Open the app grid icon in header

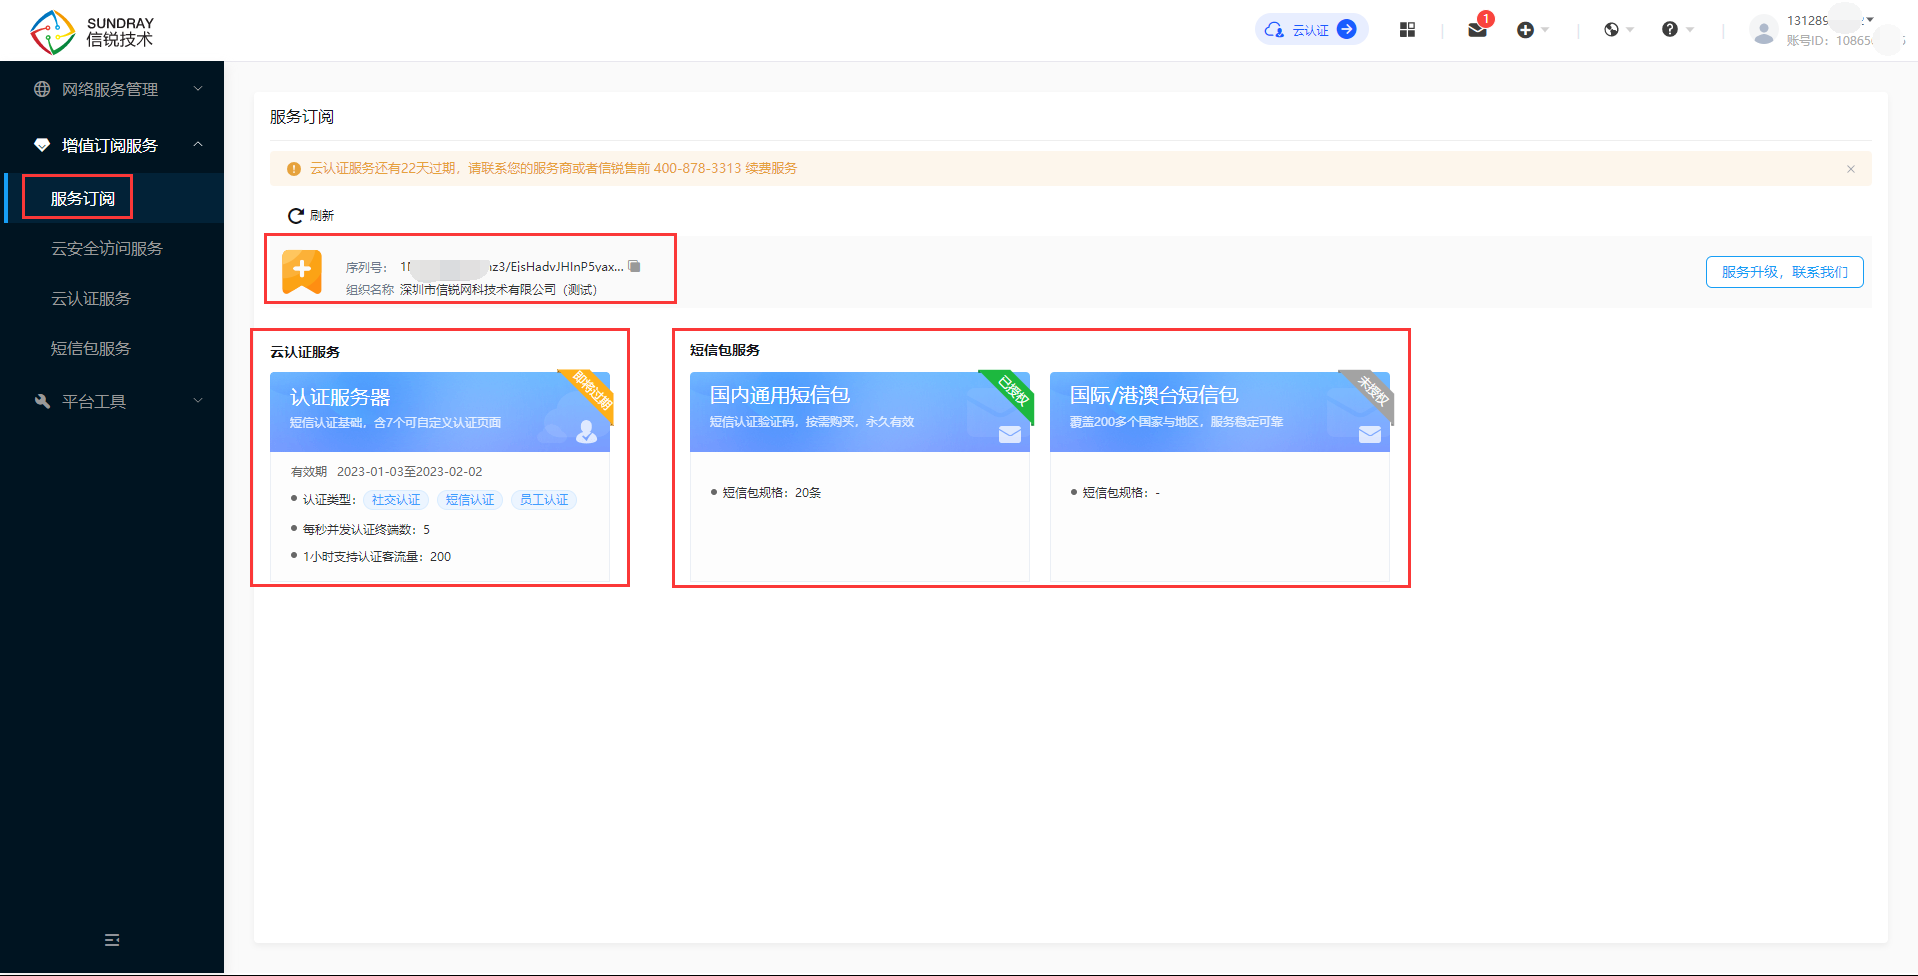tap(1407, 30)
